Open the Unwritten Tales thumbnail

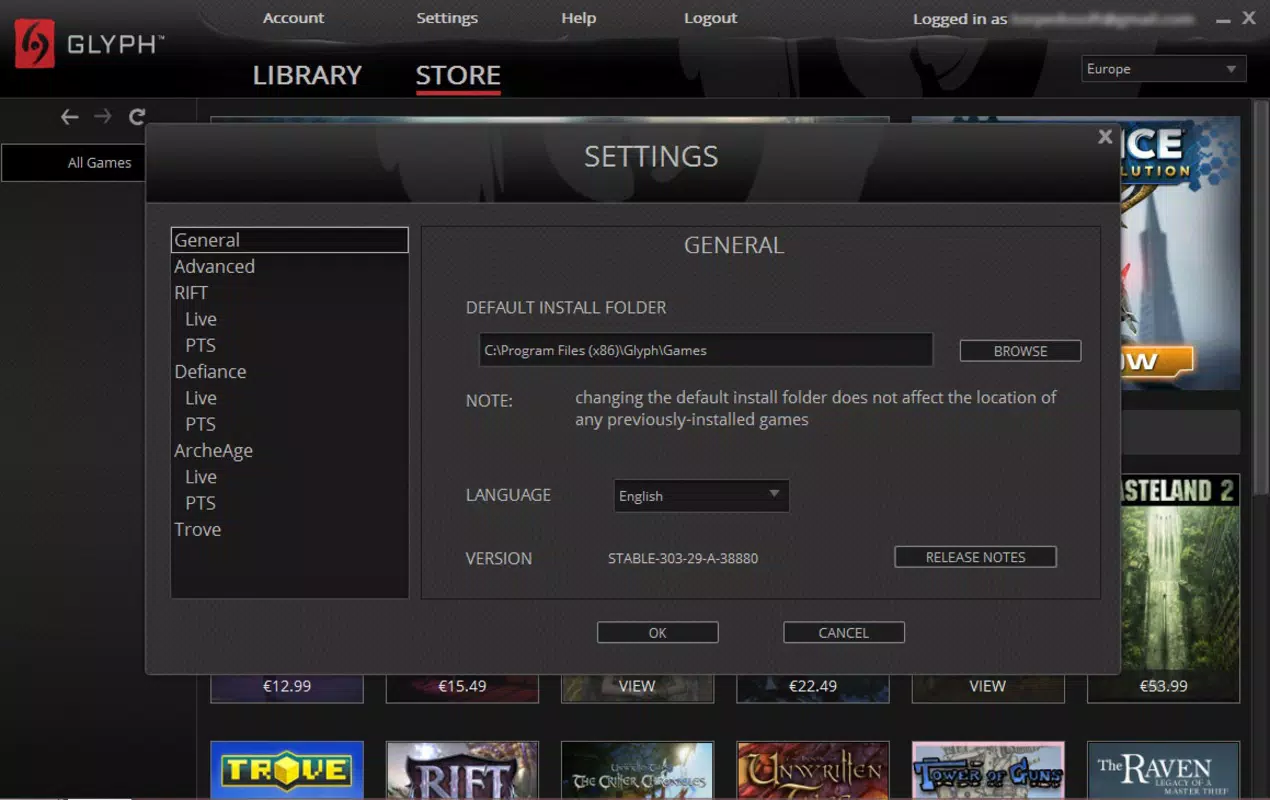tap(812, 770)
